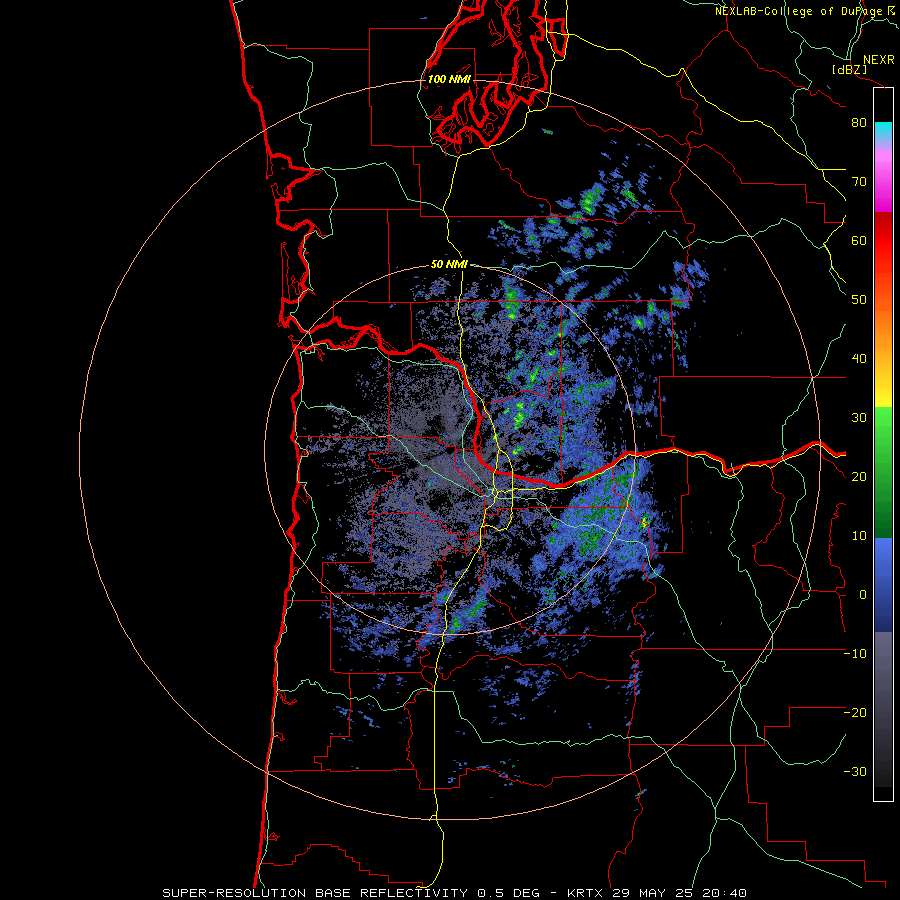Click the "100 NMI" range ring label
Image resolution: width=900 pixels, height=900 pixels.
point(449,79)
